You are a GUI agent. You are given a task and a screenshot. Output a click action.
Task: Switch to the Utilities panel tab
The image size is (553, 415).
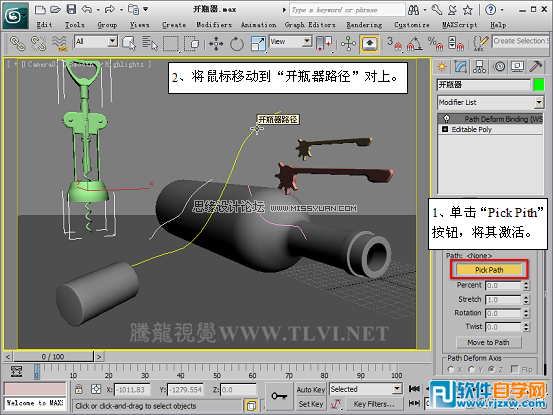coord(536,66)
